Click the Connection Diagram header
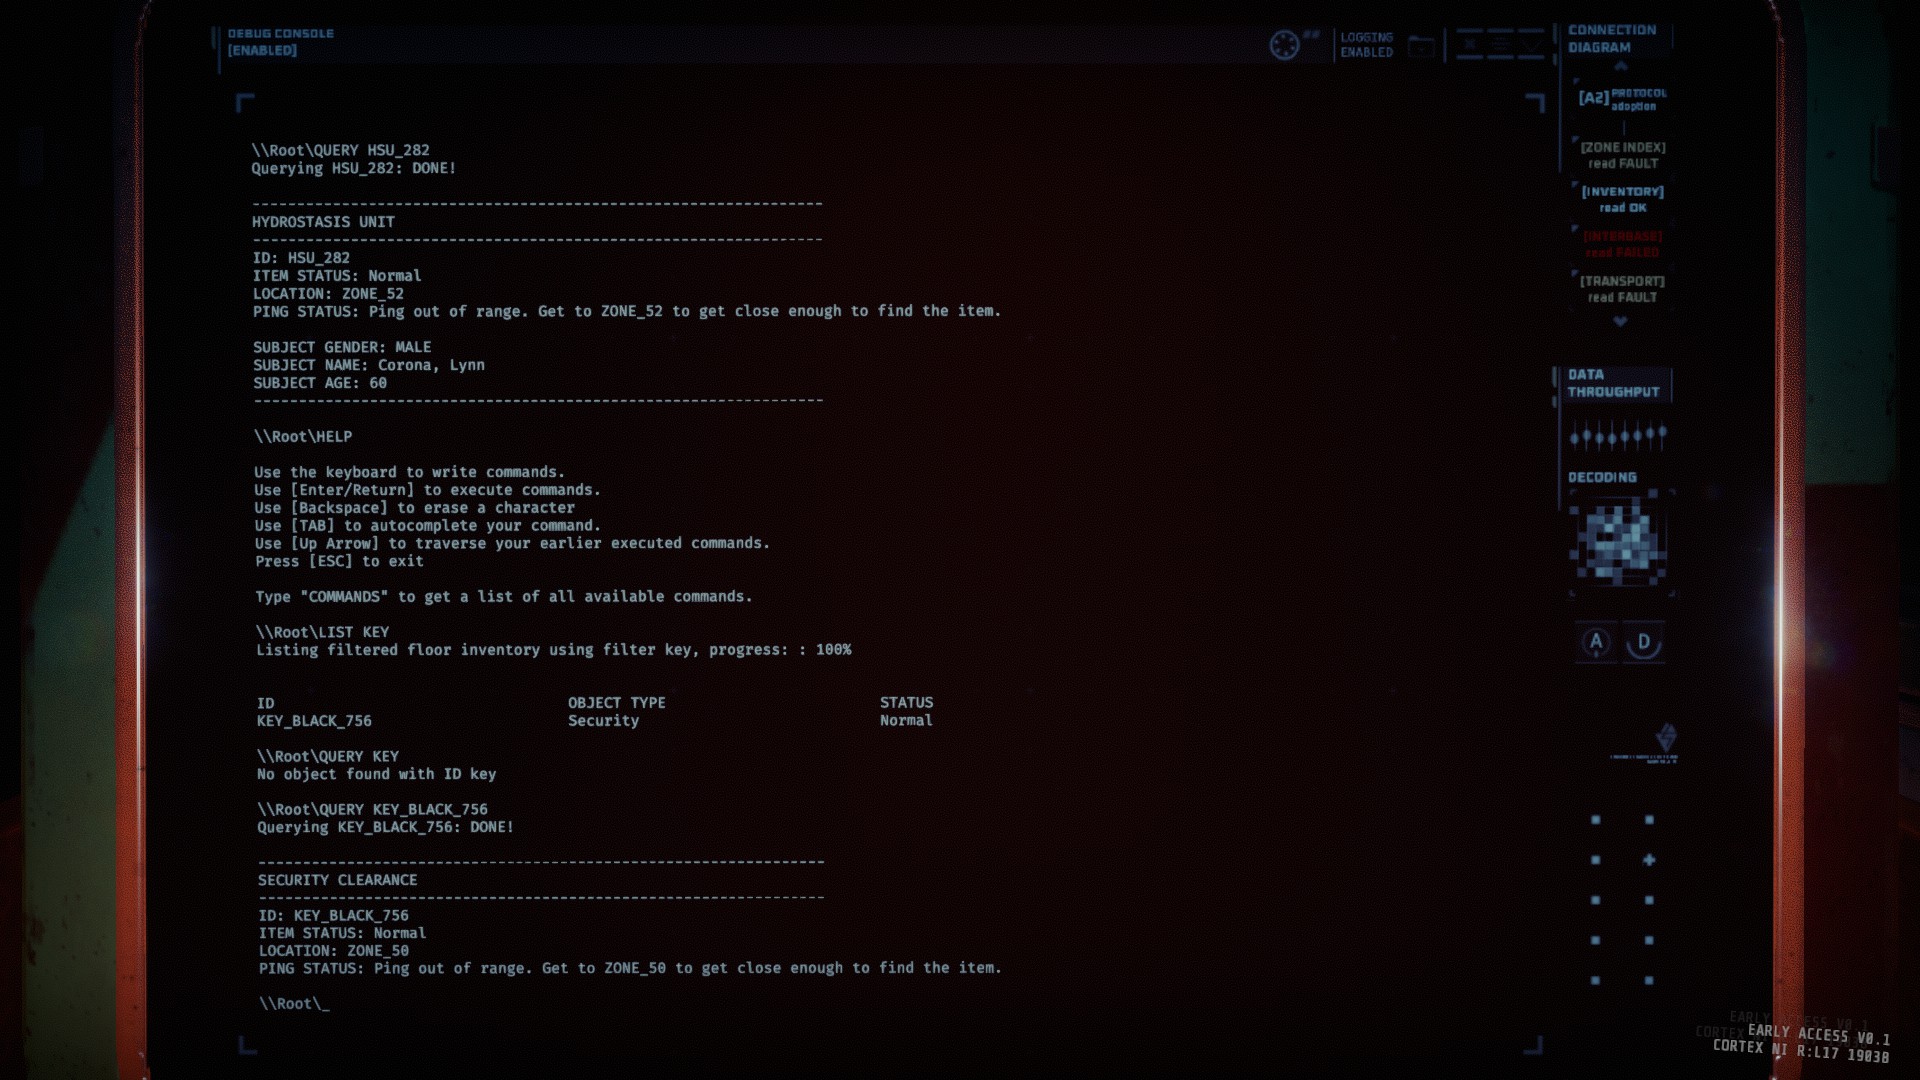 point(1611,39)
